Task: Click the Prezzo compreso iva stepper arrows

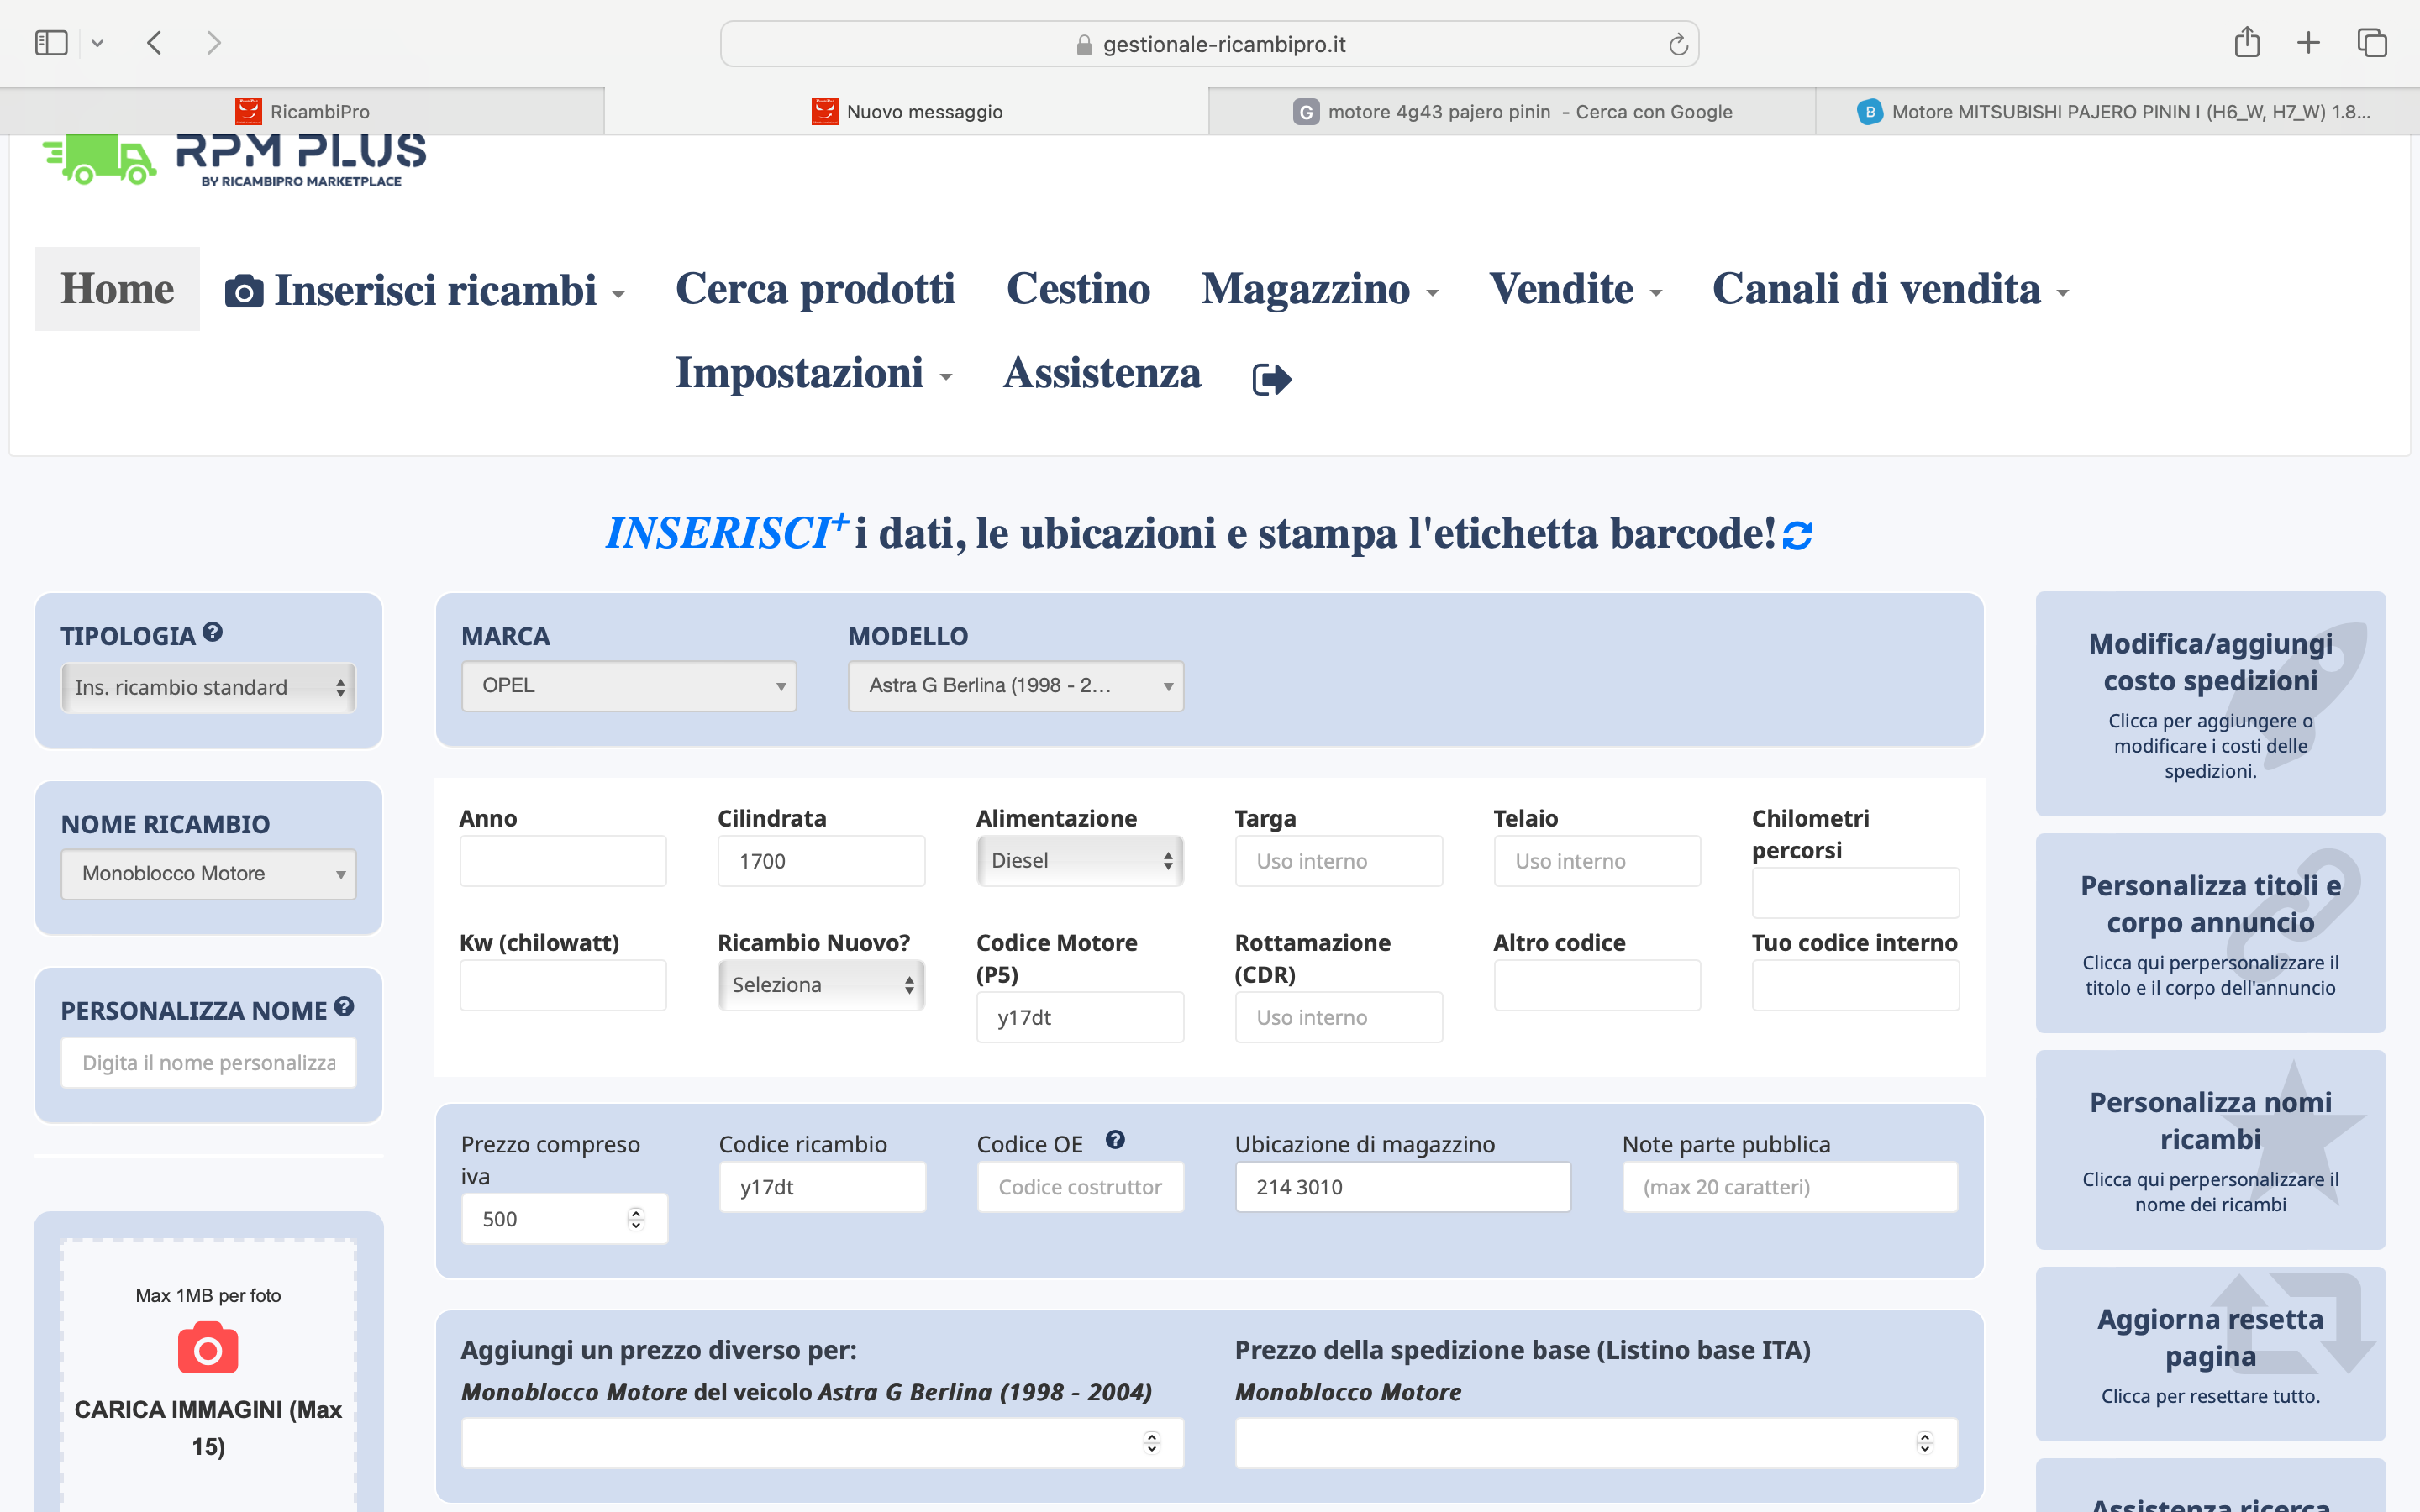Action: (x=636, y=1219)
